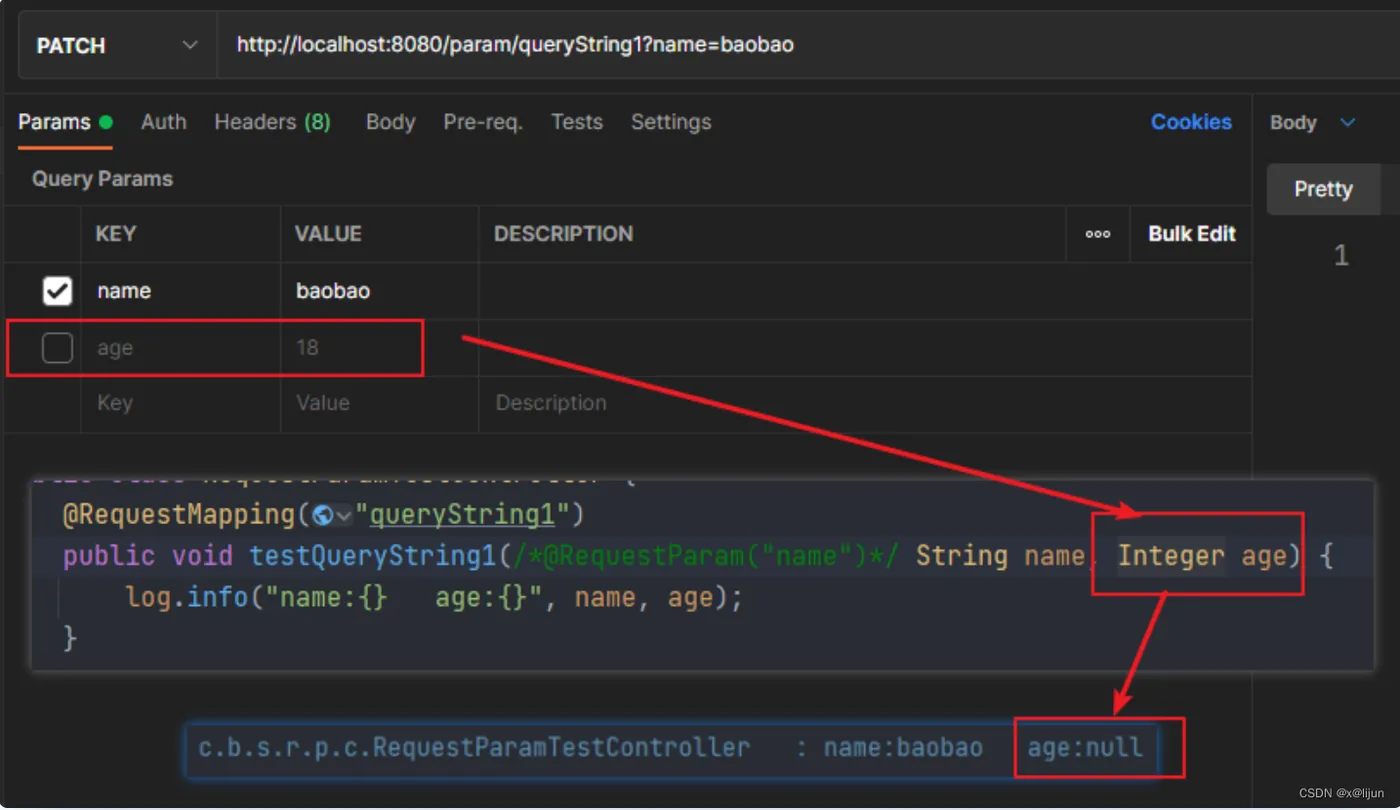The image size is (1400, 810).
Task: Click the name key cell
Action: click(180, 291)
